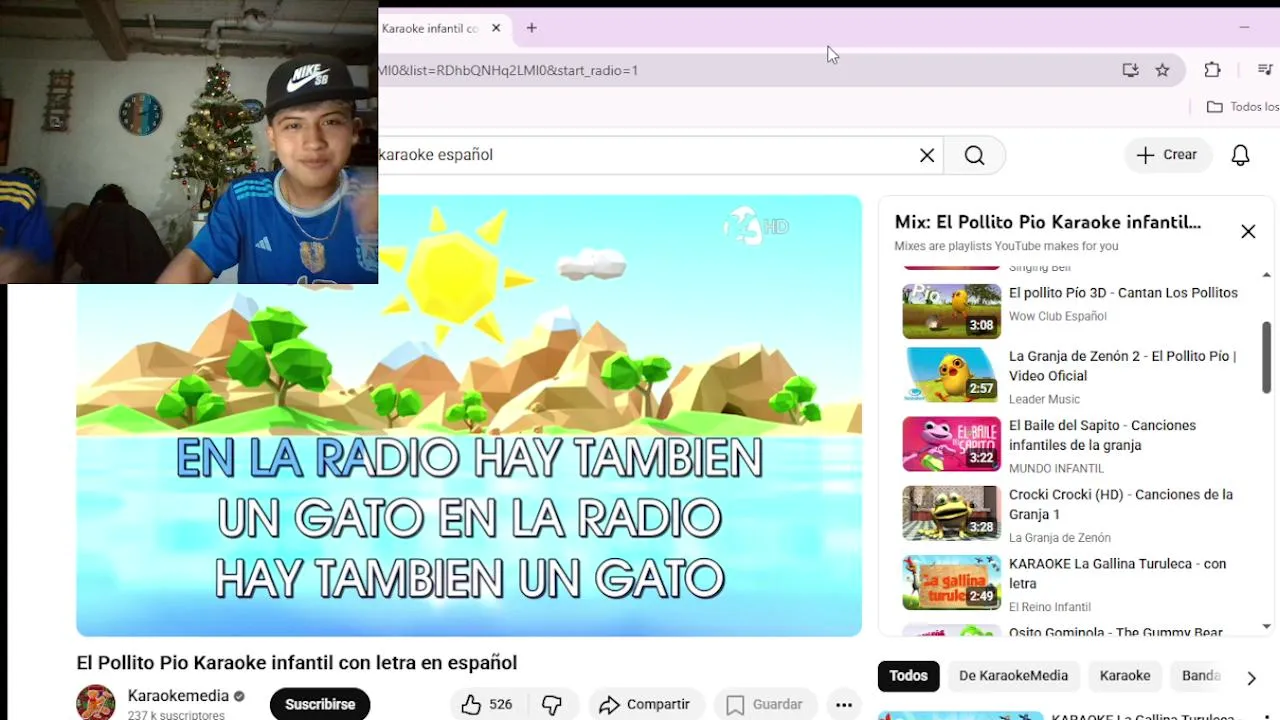Open Crocki Crocki (HD) thumbnail
This screenshot has height=720, width=1280.
(951, 513)
